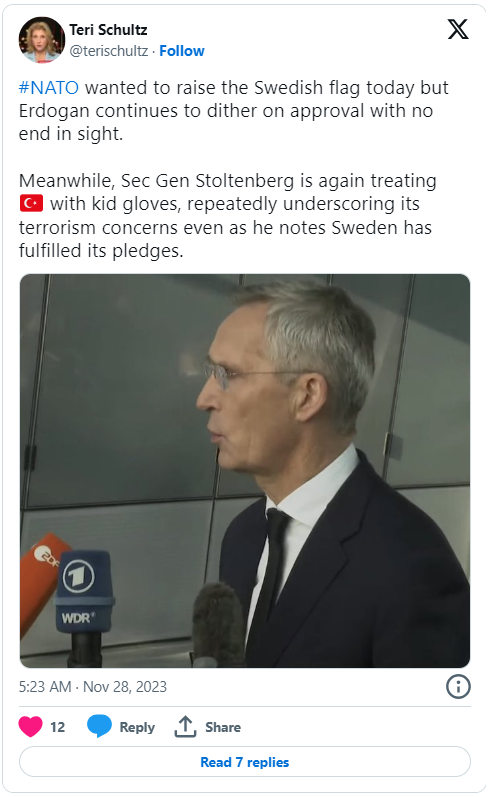Open the Twitter info circle icon
The image size is (496, 797).
coord(458,687)
